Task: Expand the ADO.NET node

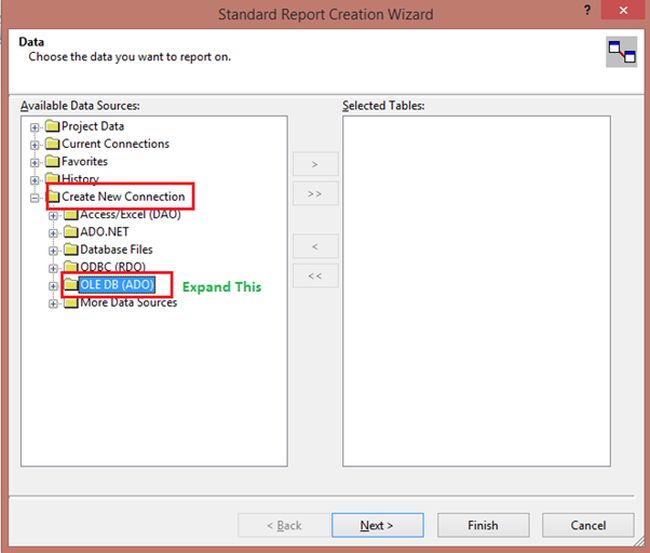Action: [53, 233]
